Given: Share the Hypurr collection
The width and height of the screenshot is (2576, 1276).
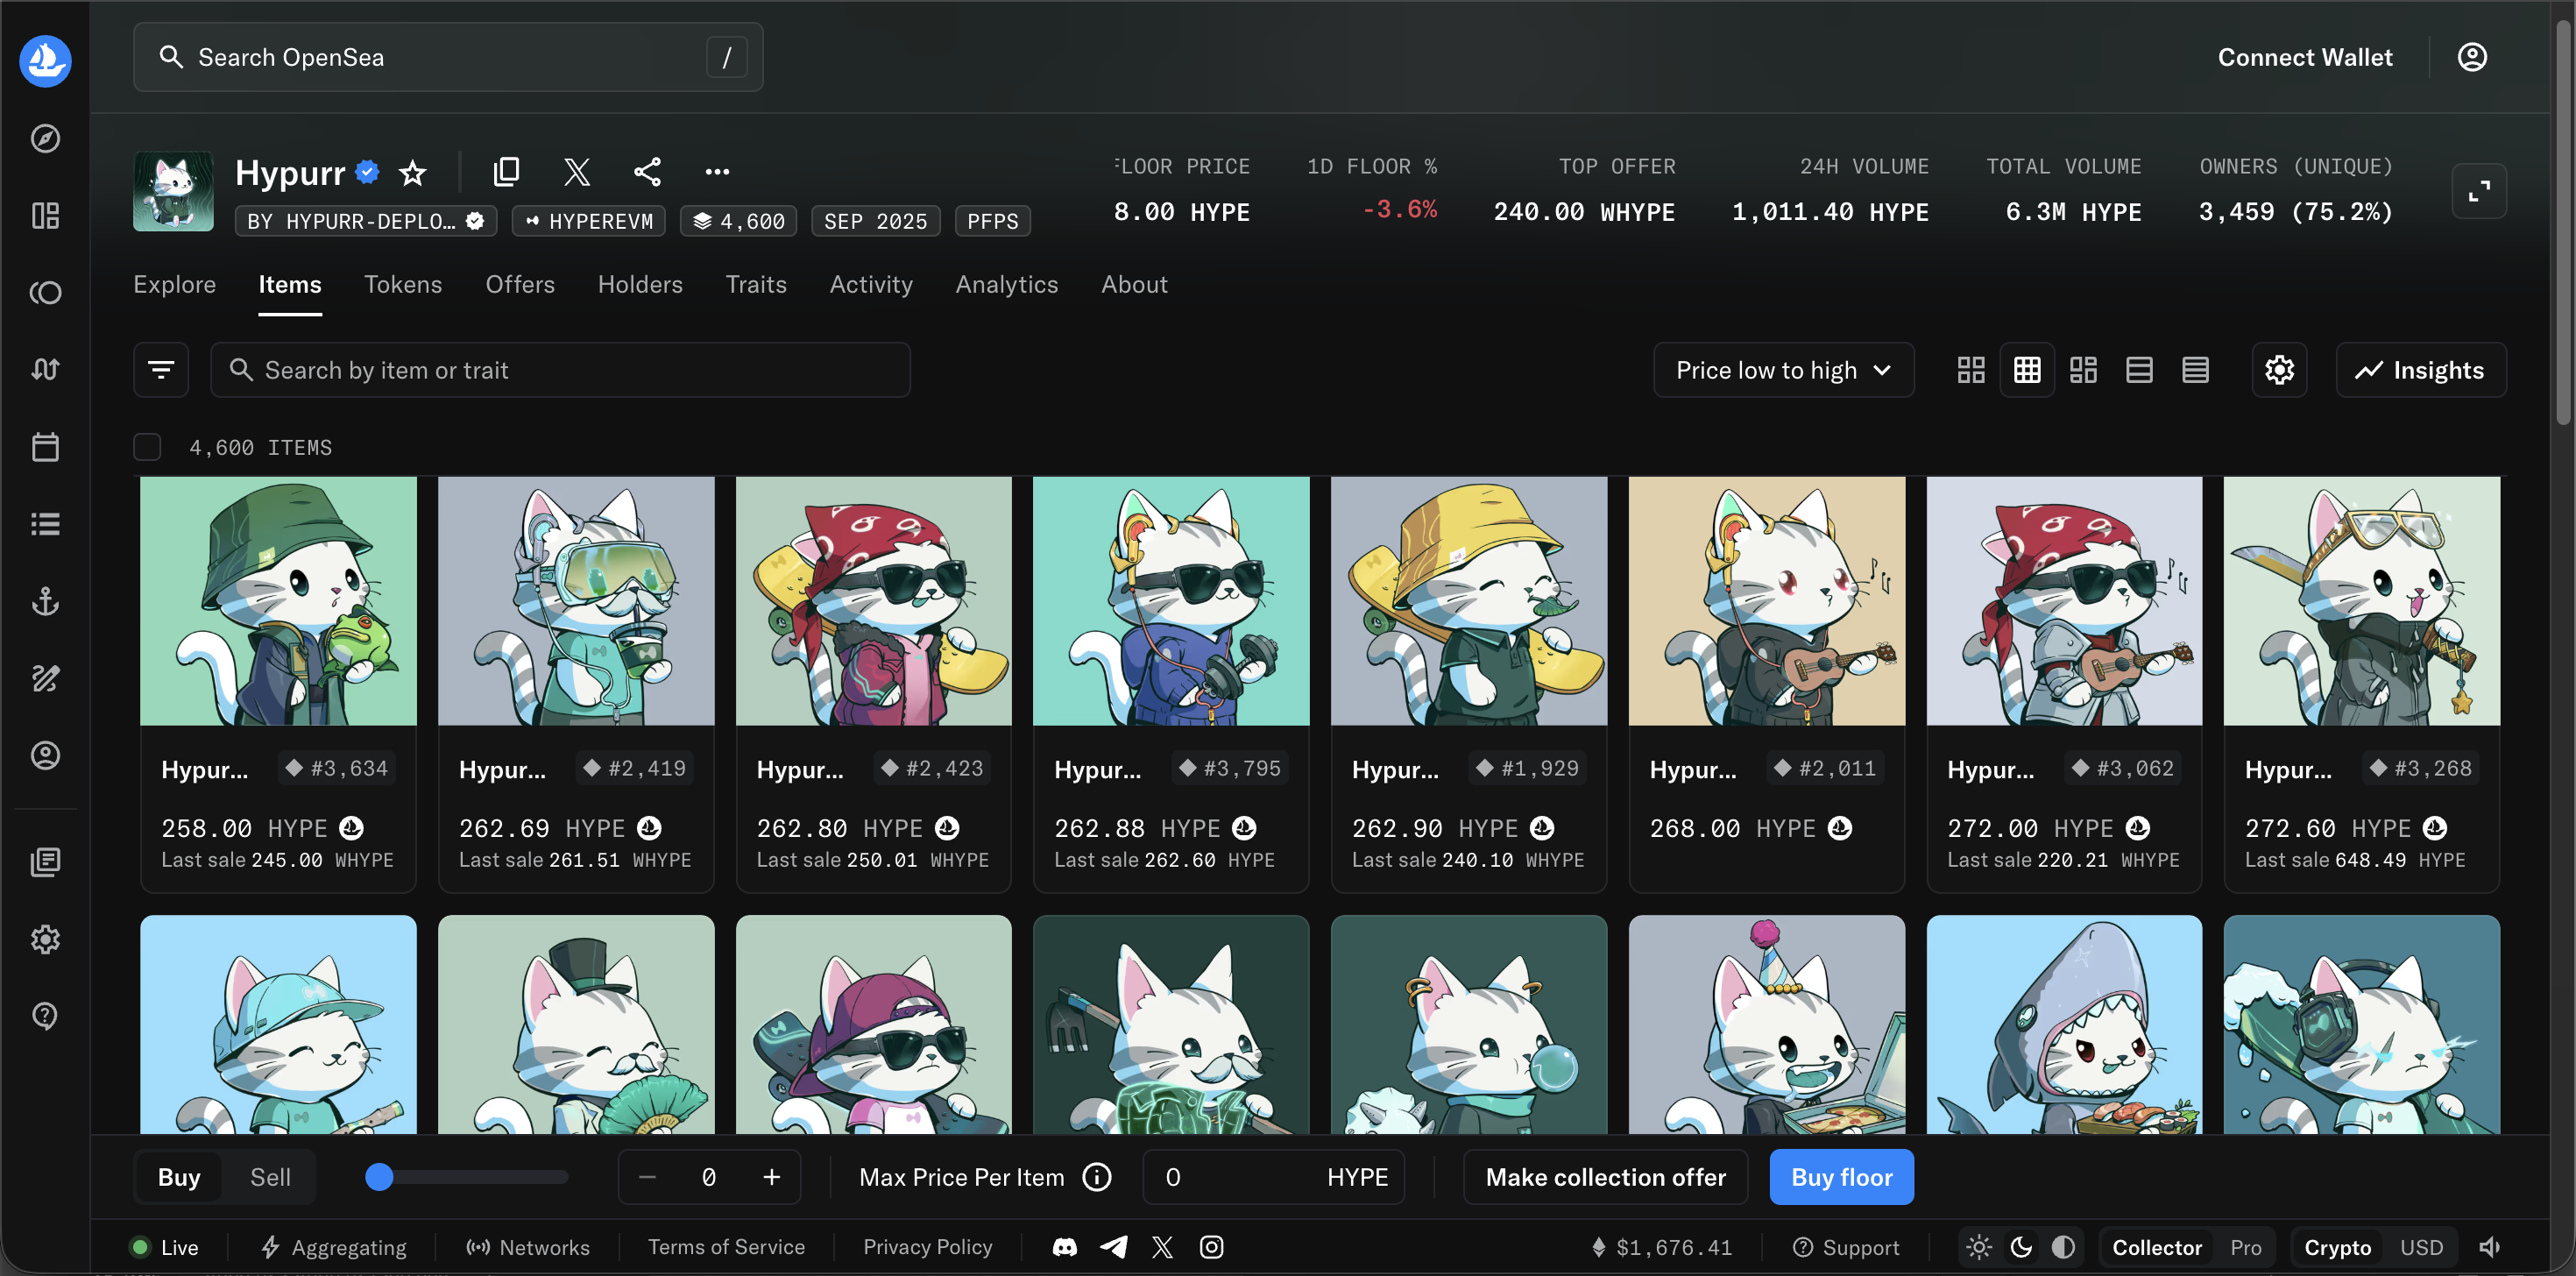Looking at the screenshot, I should (647, 171).
